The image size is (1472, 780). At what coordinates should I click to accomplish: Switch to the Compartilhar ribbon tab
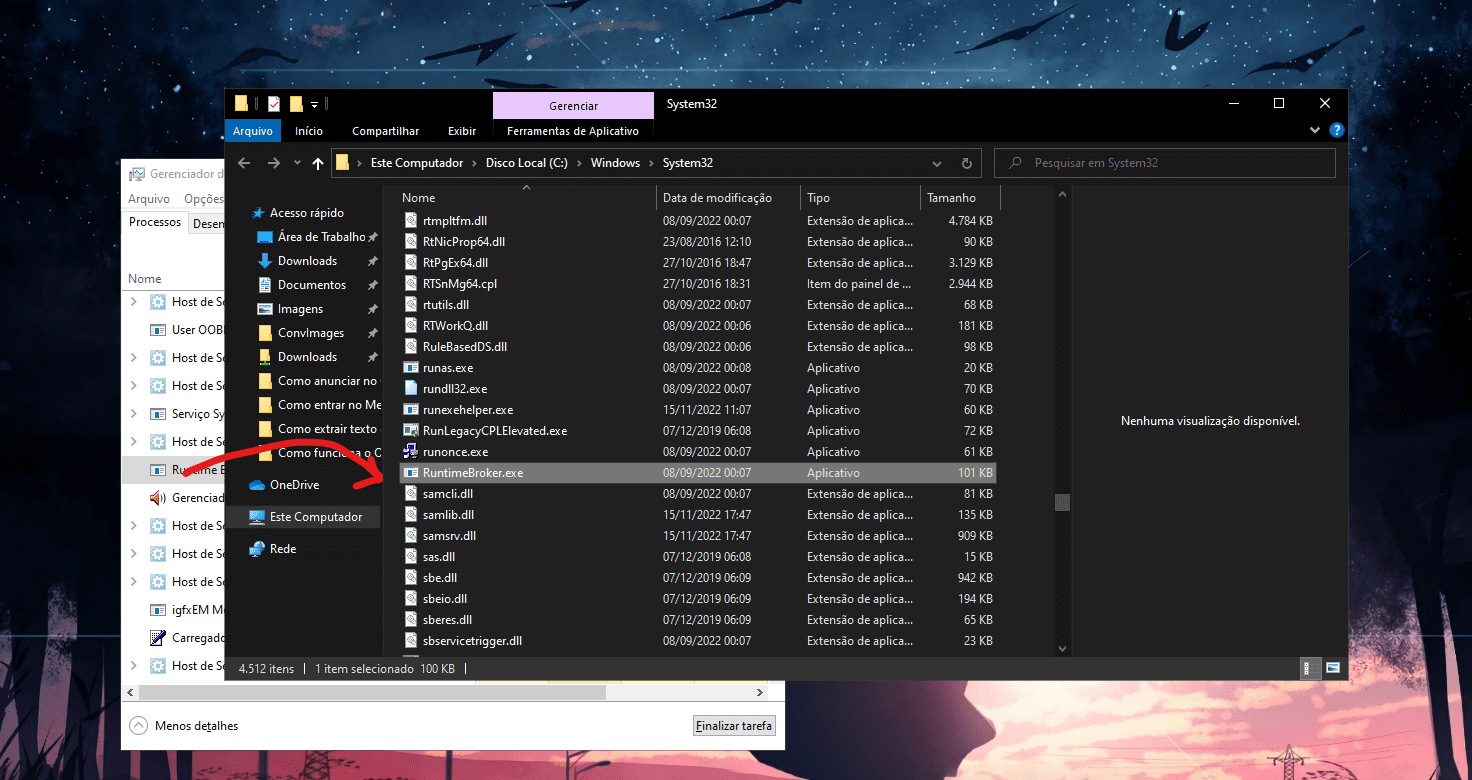click(385, 131)
